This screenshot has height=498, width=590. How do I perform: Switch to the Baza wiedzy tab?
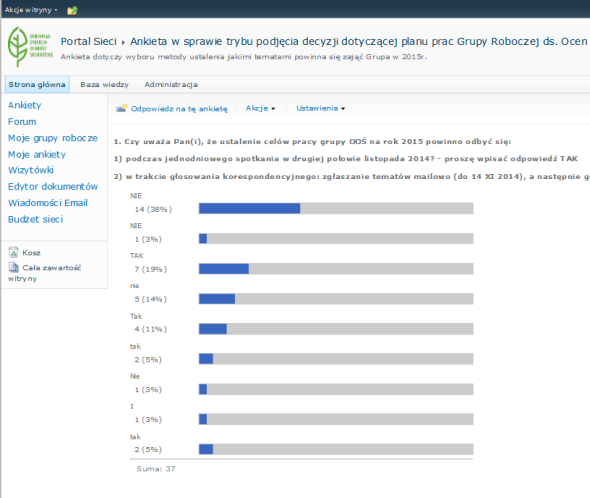pyautogui.click(x=104, y=84)
